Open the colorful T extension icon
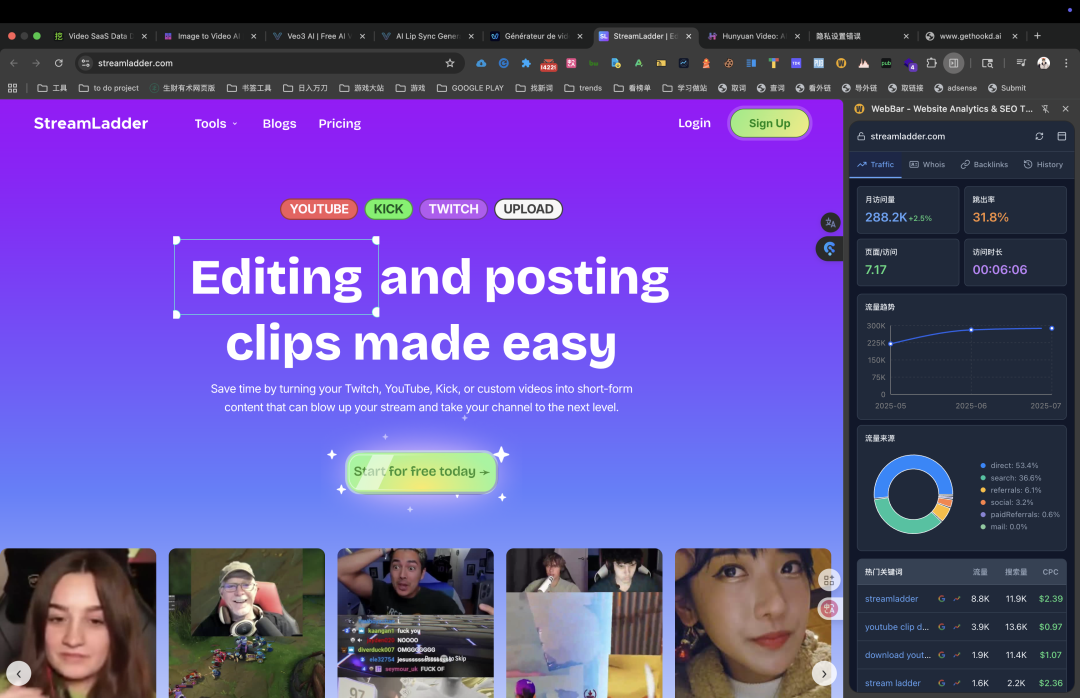The width and height of the screenshot is (1080, 698). click(773, 63)
